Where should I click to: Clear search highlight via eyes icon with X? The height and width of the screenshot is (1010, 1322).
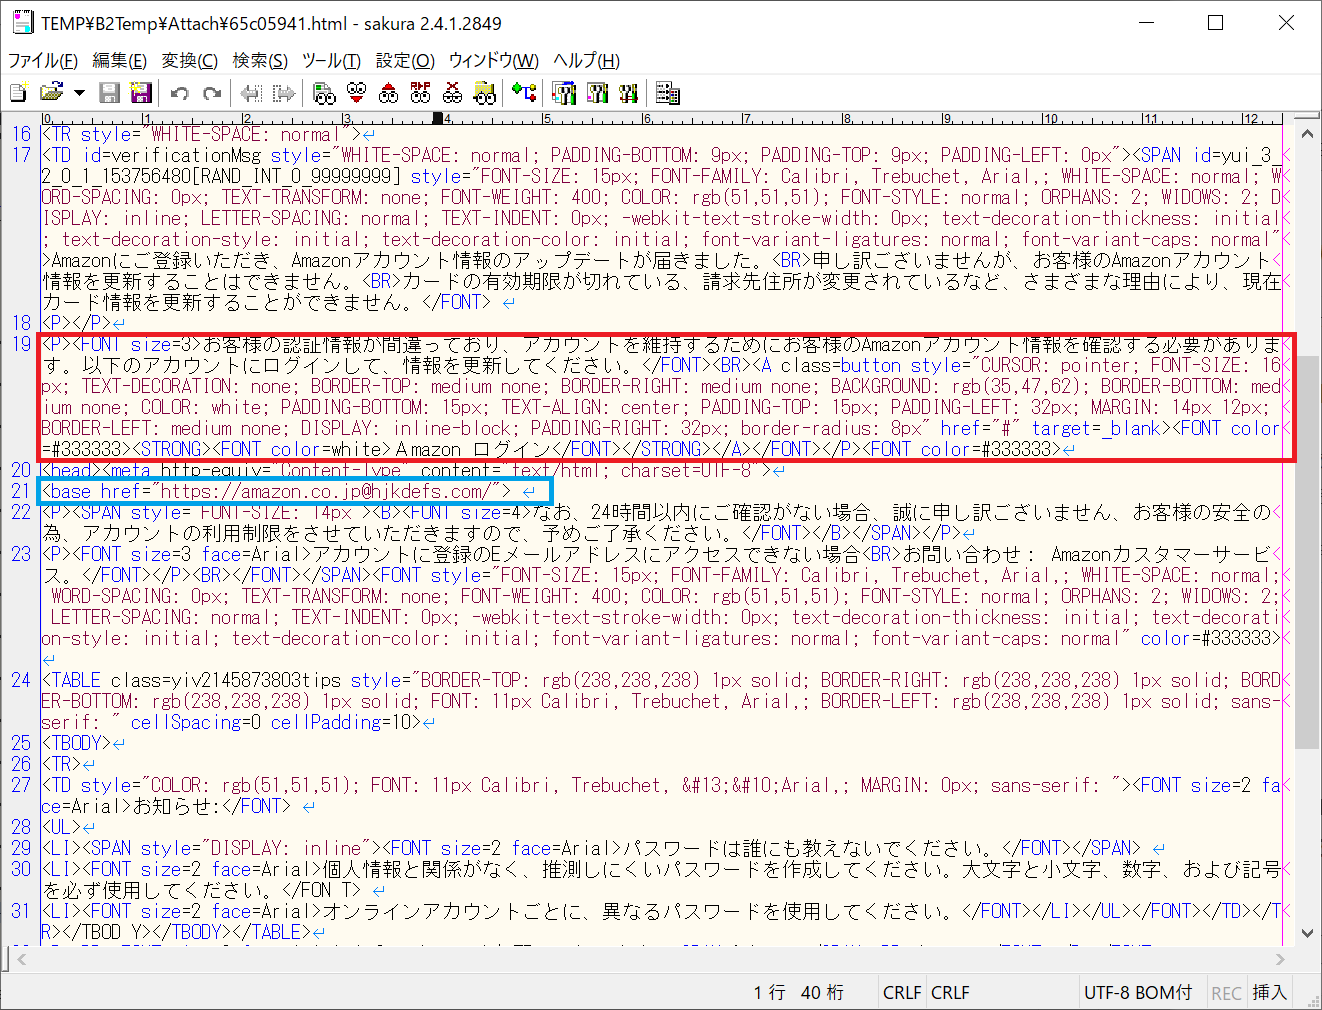tap(452, 93)
